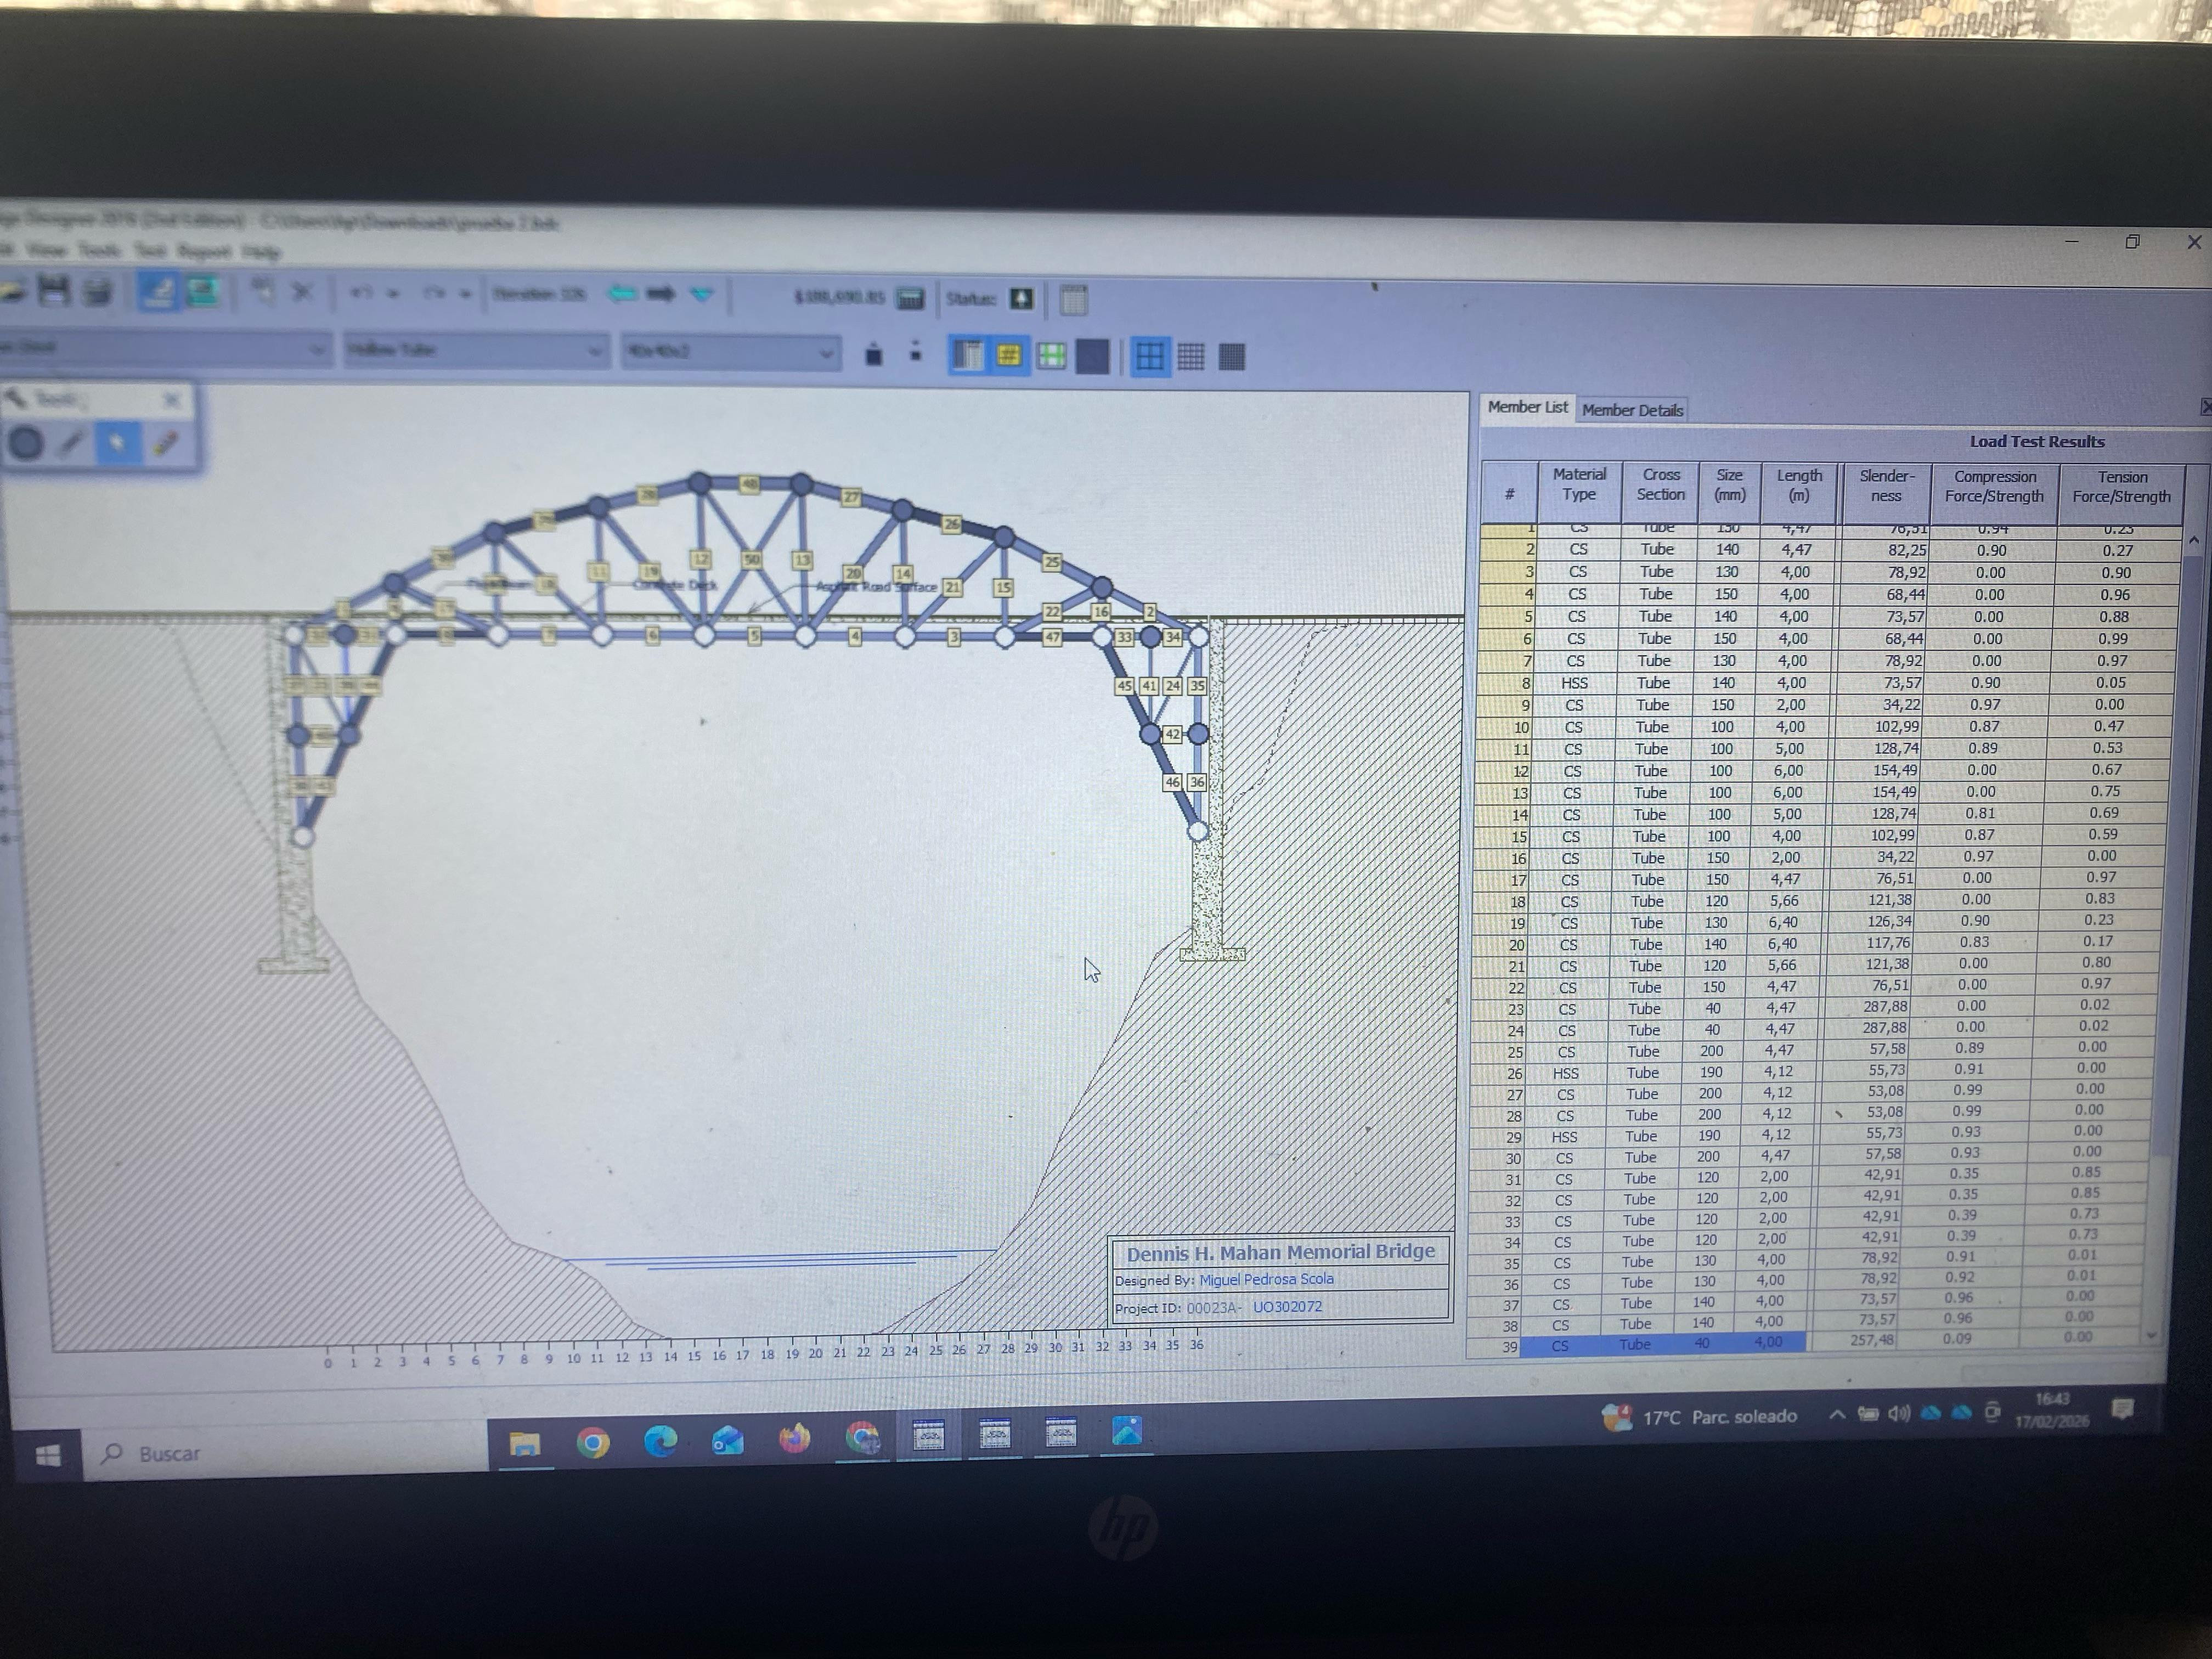
Task: Open the member size dropdown
Action: [826, 352]
